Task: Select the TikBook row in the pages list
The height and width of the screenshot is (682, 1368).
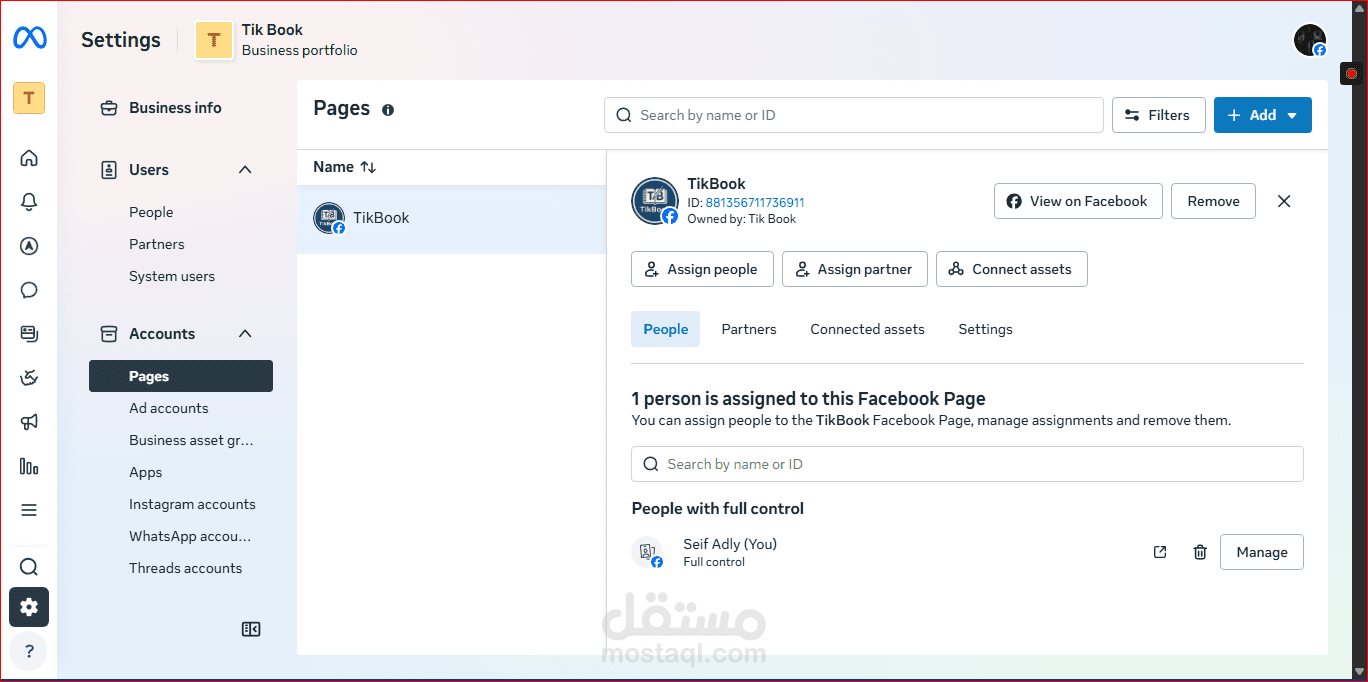Action: click(x=452, y=218)
